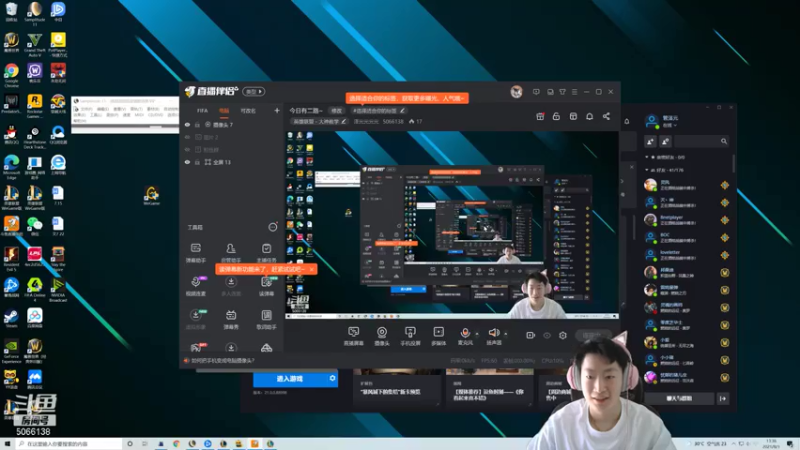Viewport: 800px width, 450px height.
Task: Expand the microphone options arrow
Action: click(477, 334)
